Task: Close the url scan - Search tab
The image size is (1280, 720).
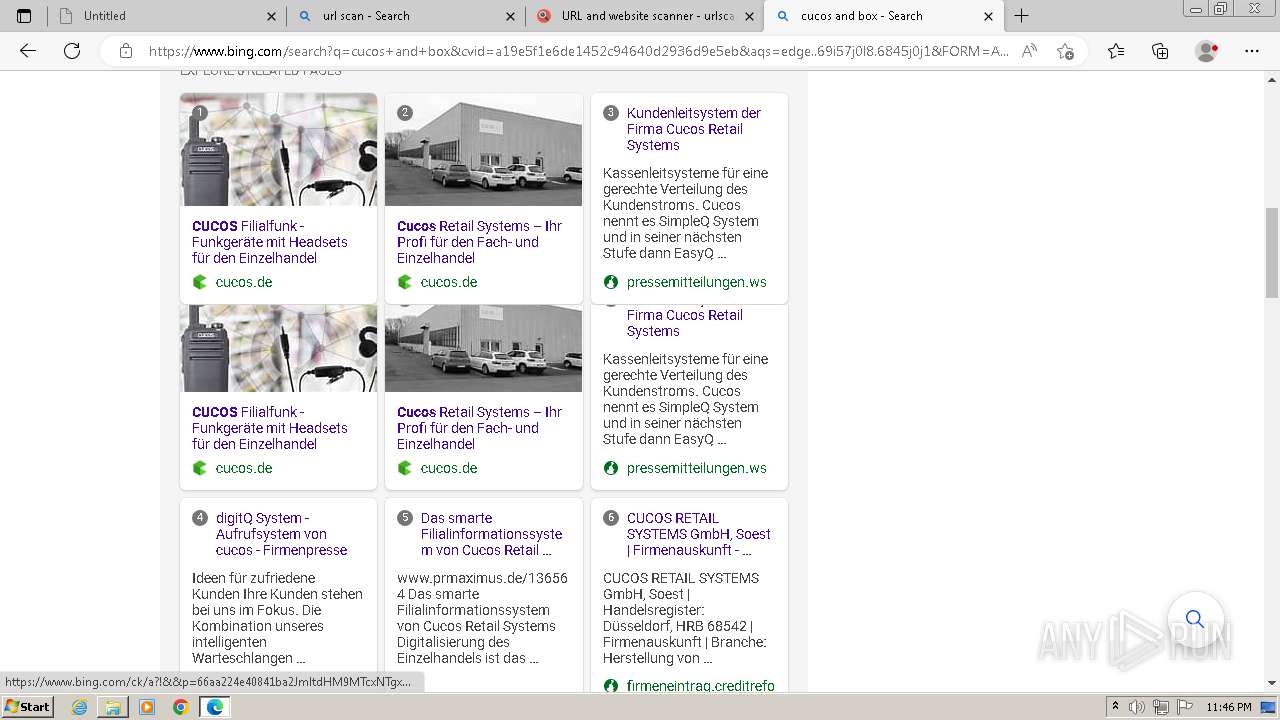Action: 510,16
